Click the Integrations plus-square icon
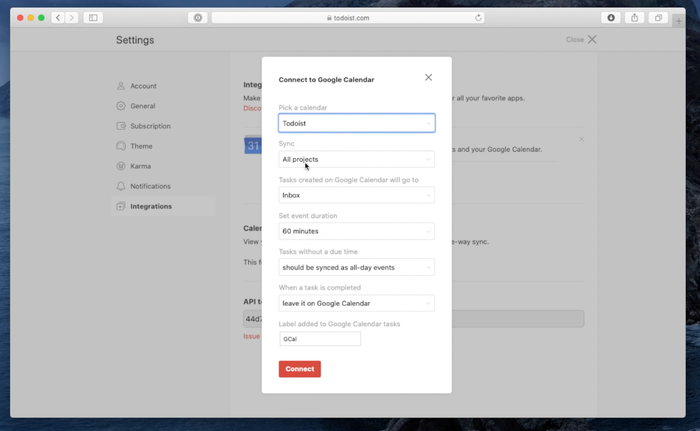The height and width of the screenshot is (431, 700). click(121, 206)
